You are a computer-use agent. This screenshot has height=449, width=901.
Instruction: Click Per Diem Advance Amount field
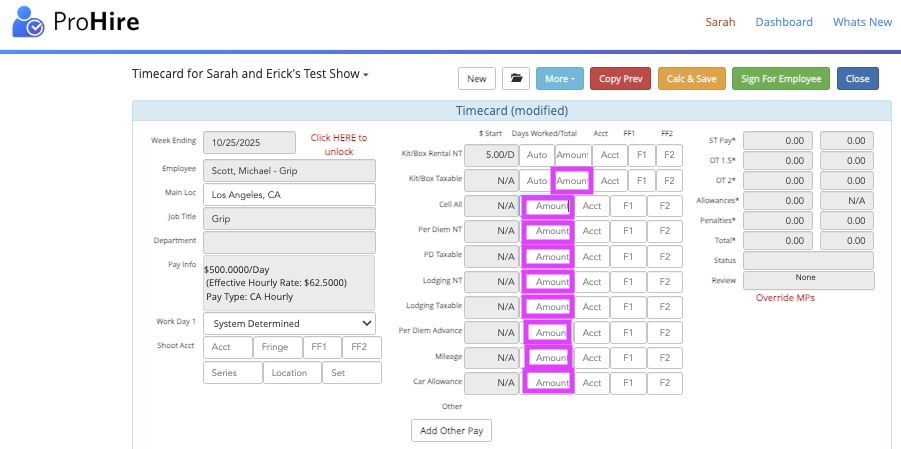[549, 332]
